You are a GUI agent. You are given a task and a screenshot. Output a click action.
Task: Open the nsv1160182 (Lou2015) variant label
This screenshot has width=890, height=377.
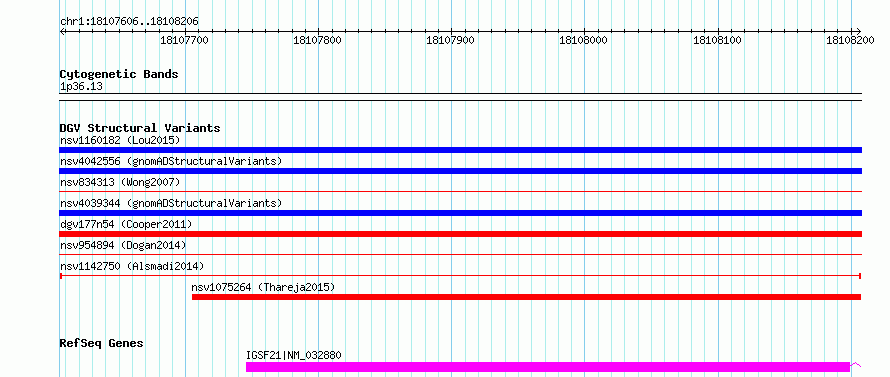pyautogui.click(x=120, y=140)
